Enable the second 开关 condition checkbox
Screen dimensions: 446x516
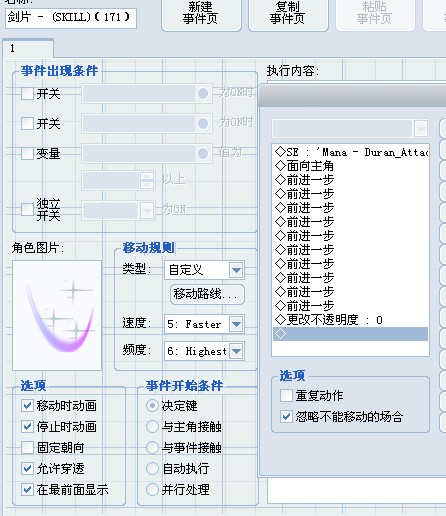pyautogui.click(x=27, y=124)
